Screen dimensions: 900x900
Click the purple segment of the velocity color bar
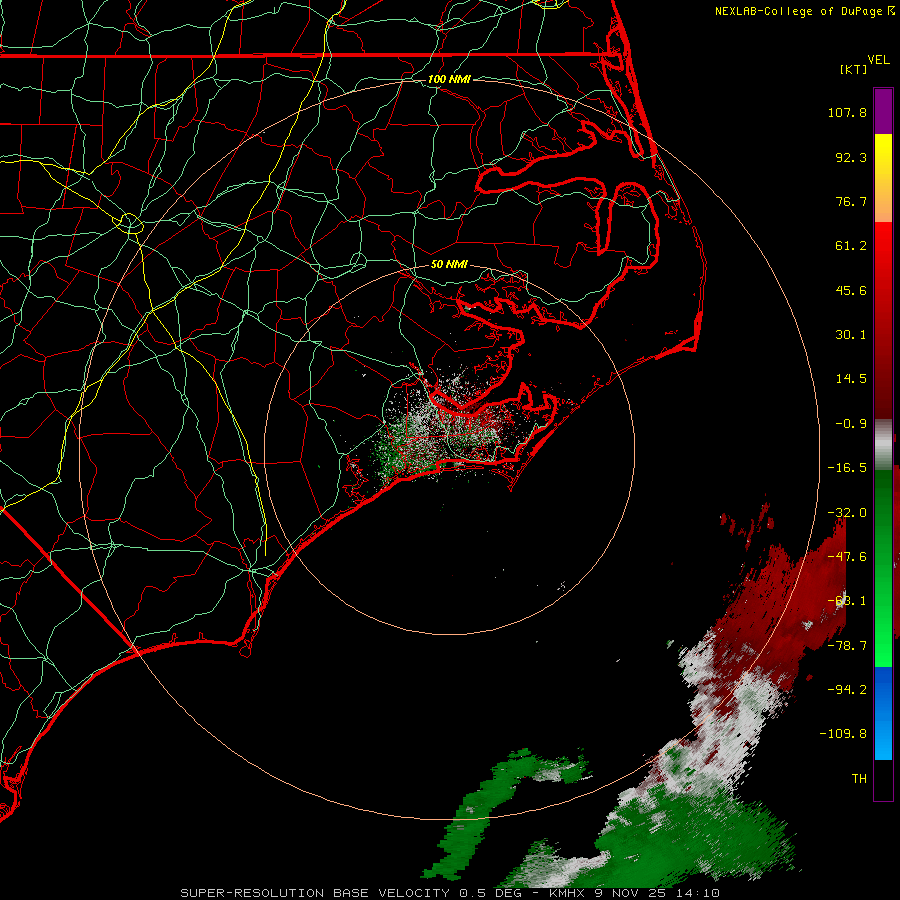[x=883, y=111]
